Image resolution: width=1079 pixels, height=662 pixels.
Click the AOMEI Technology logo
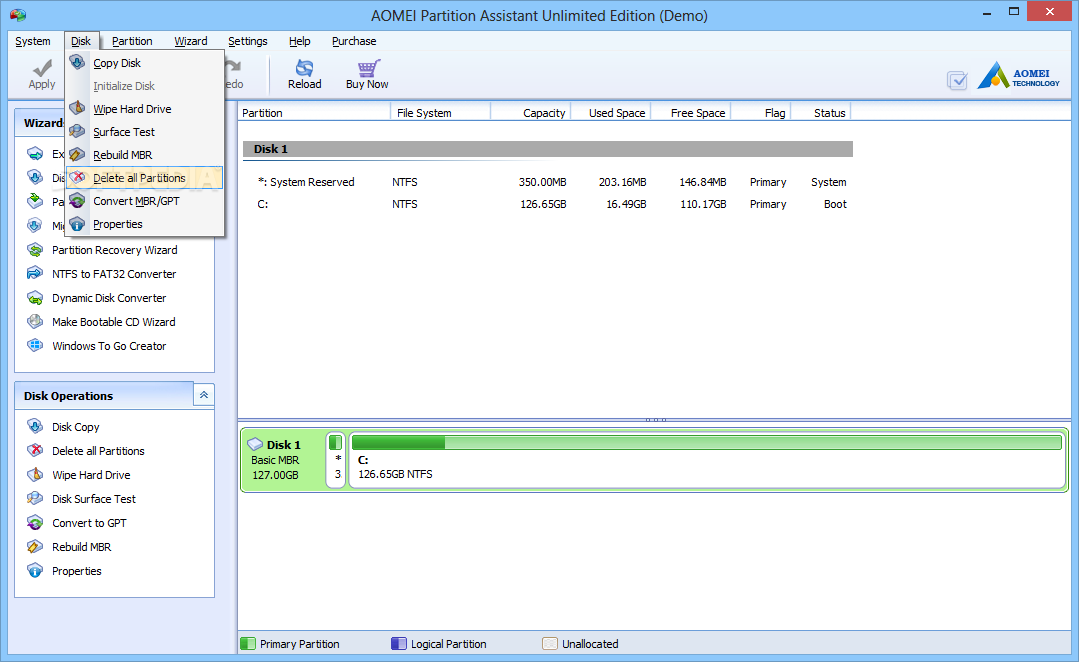tap(1018, 76)
